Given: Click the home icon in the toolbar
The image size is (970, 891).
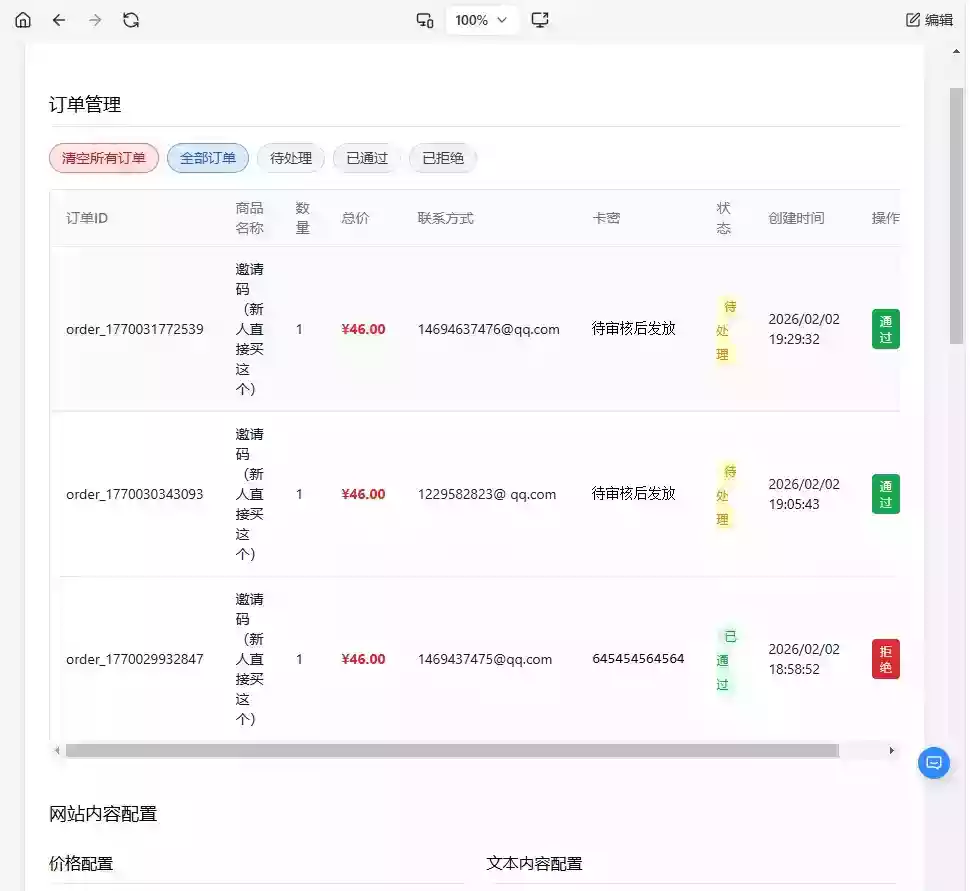Looking at the screenshot, I should pyautogui.click(x=22, y=19).
